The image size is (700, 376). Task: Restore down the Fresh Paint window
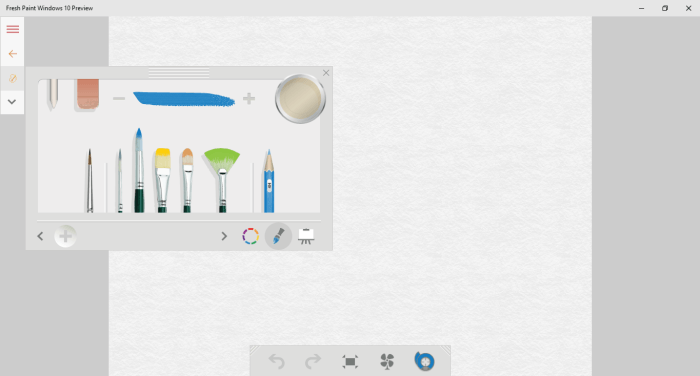(665, 8)
